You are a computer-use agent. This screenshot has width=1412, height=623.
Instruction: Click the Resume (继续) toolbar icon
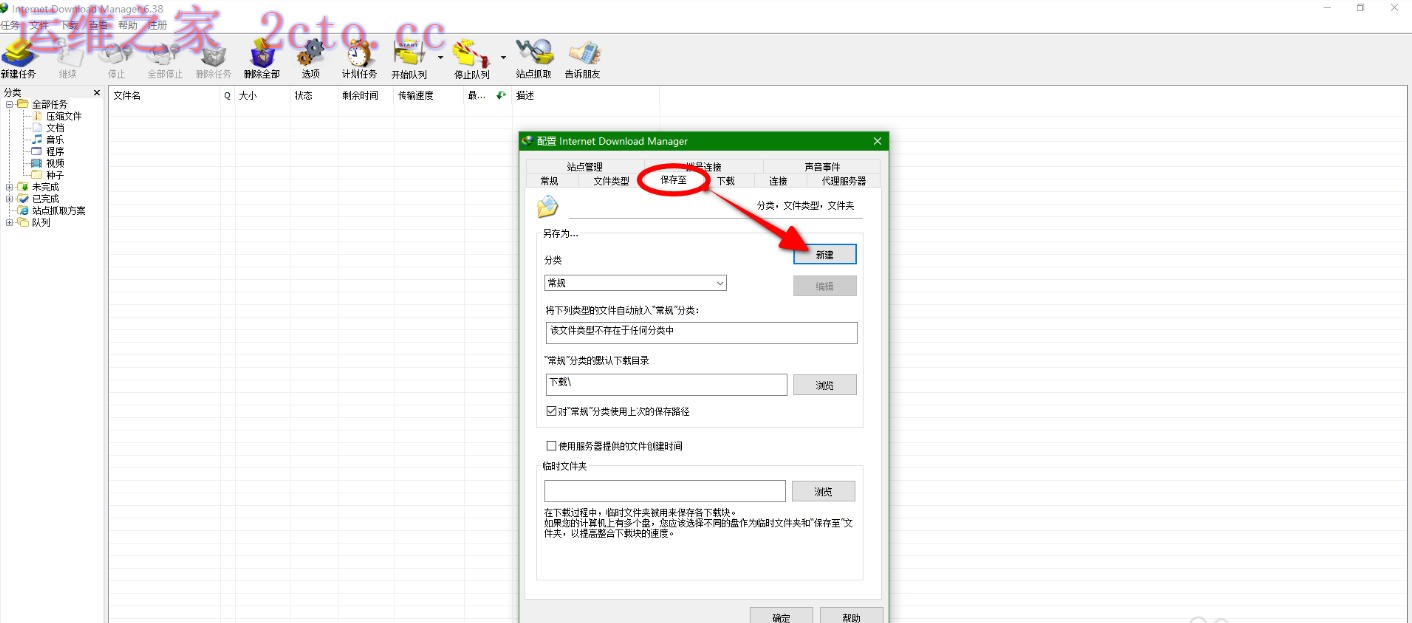(x=67, y=58)
